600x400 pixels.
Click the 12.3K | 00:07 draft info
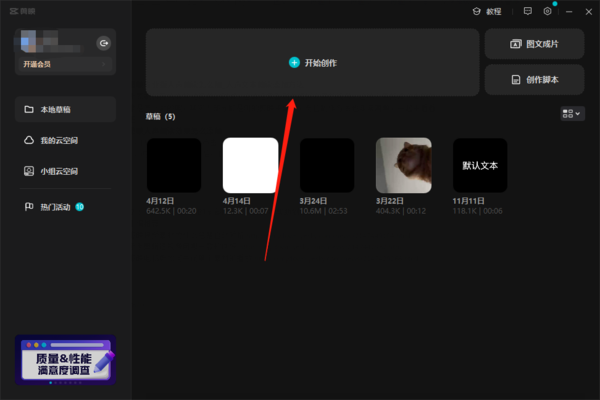(x=245, y=211)
